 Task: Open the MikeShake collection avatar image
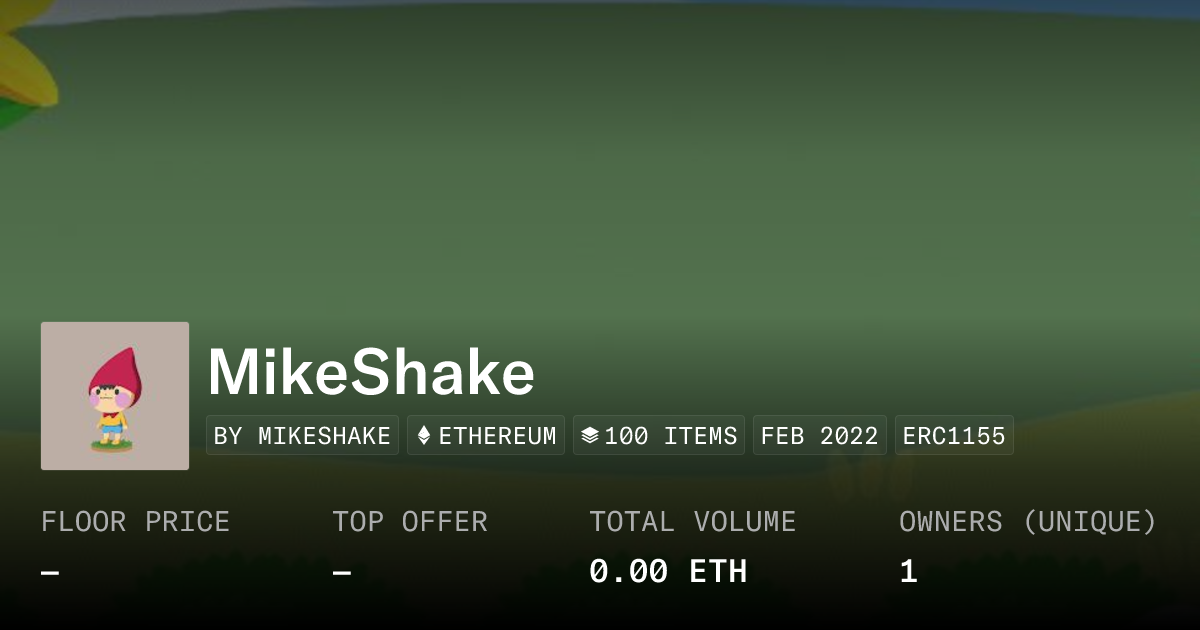point(115,396)
